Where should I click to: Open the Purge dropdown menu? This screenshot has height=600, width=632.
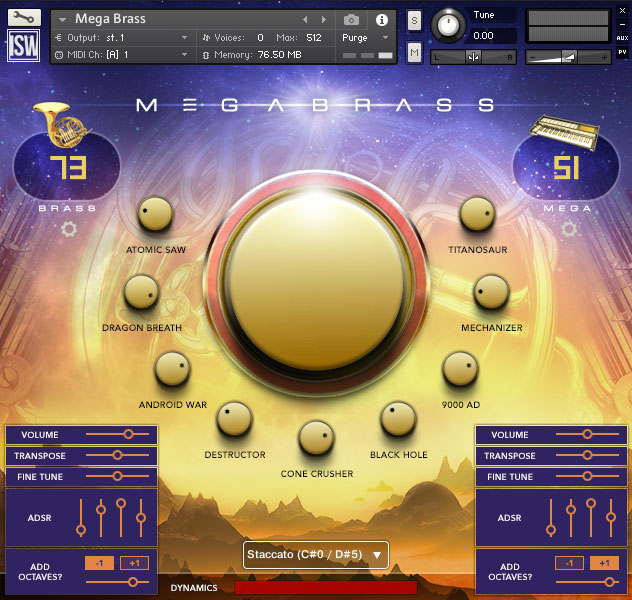coord(385,37)
